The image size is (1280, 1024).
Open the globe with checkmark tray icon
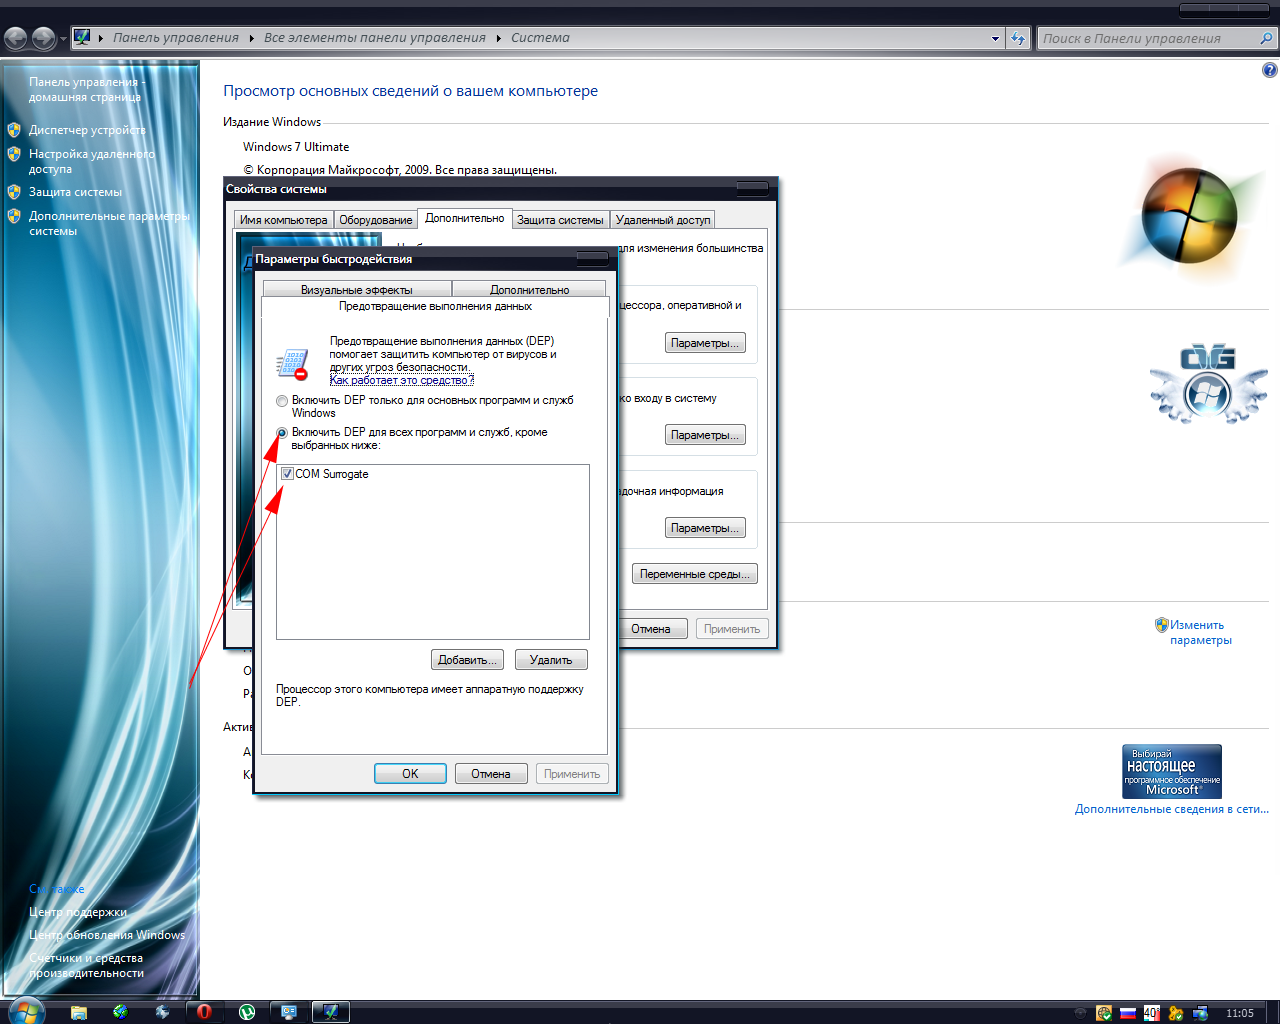tap(1103, 1013)
